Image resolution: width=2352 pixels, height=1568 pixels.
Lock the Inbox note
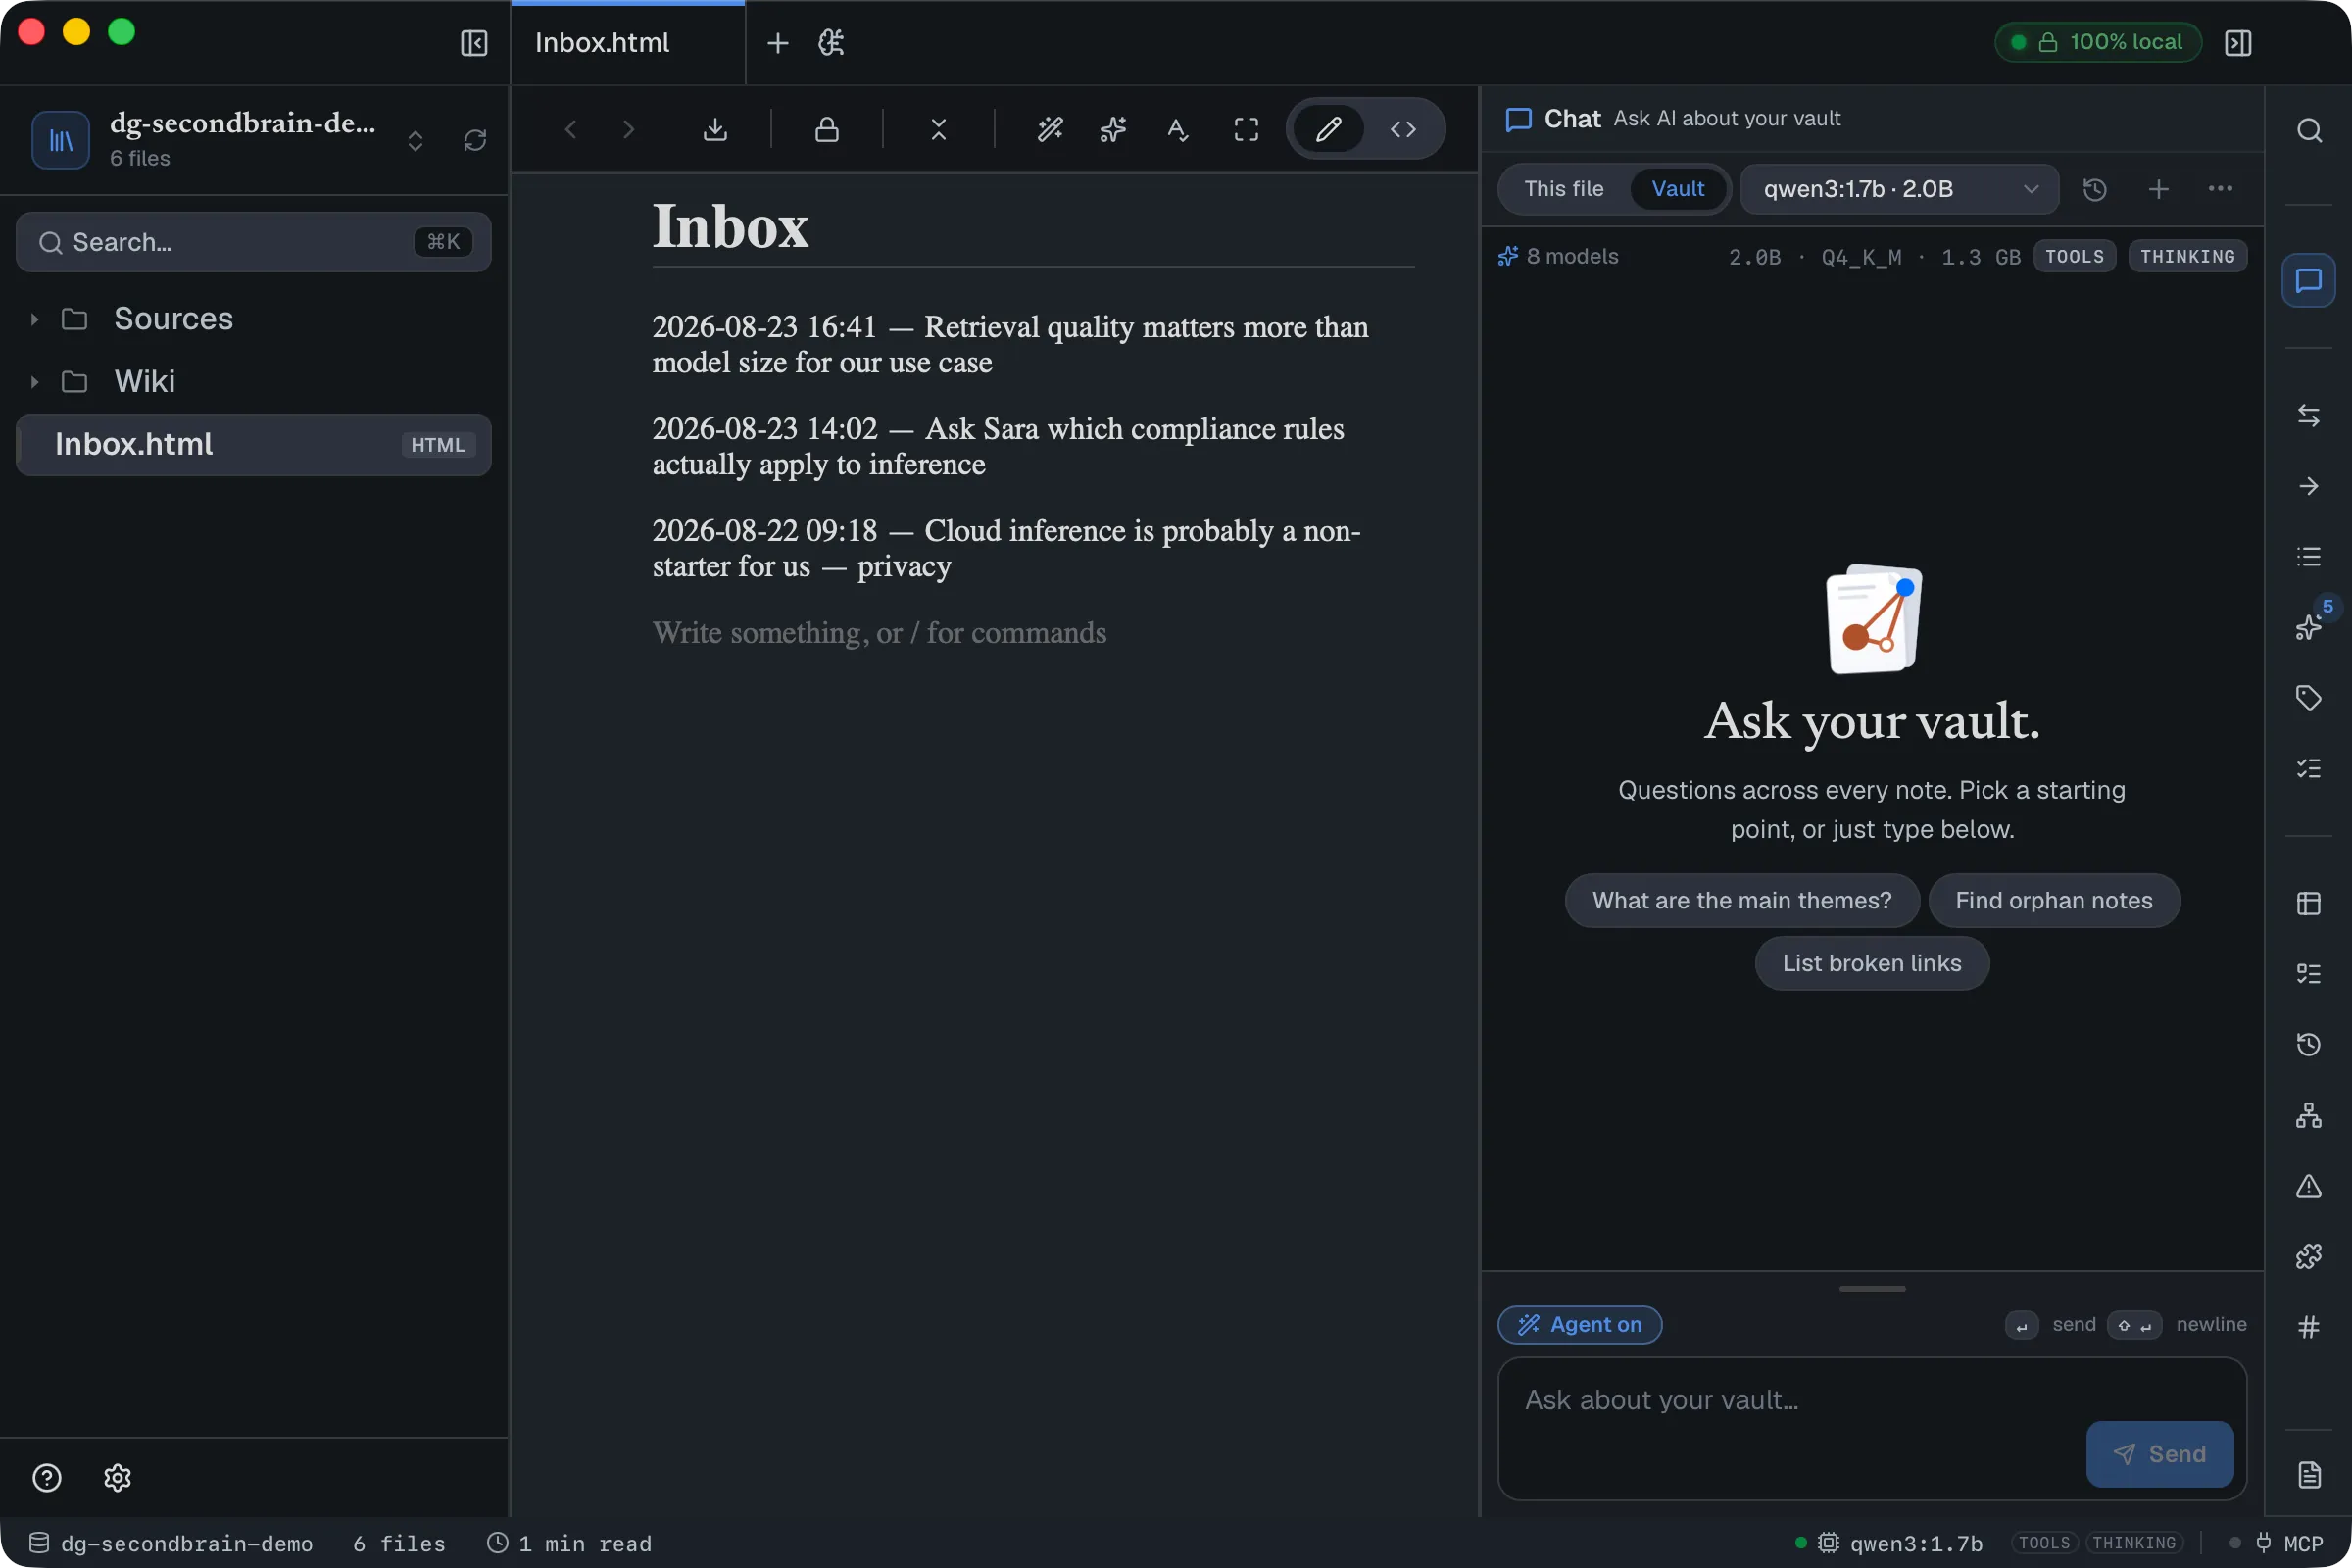[x=827, y=129]
